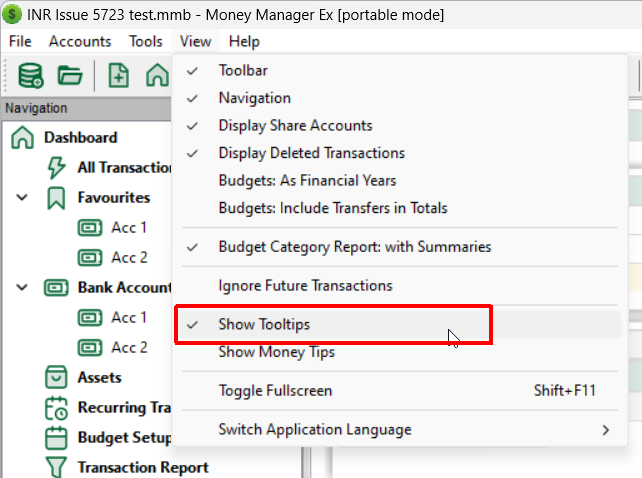Click the Acc 2 icon under Favourites
Screen dimensions: 642x478
(90, 258)
